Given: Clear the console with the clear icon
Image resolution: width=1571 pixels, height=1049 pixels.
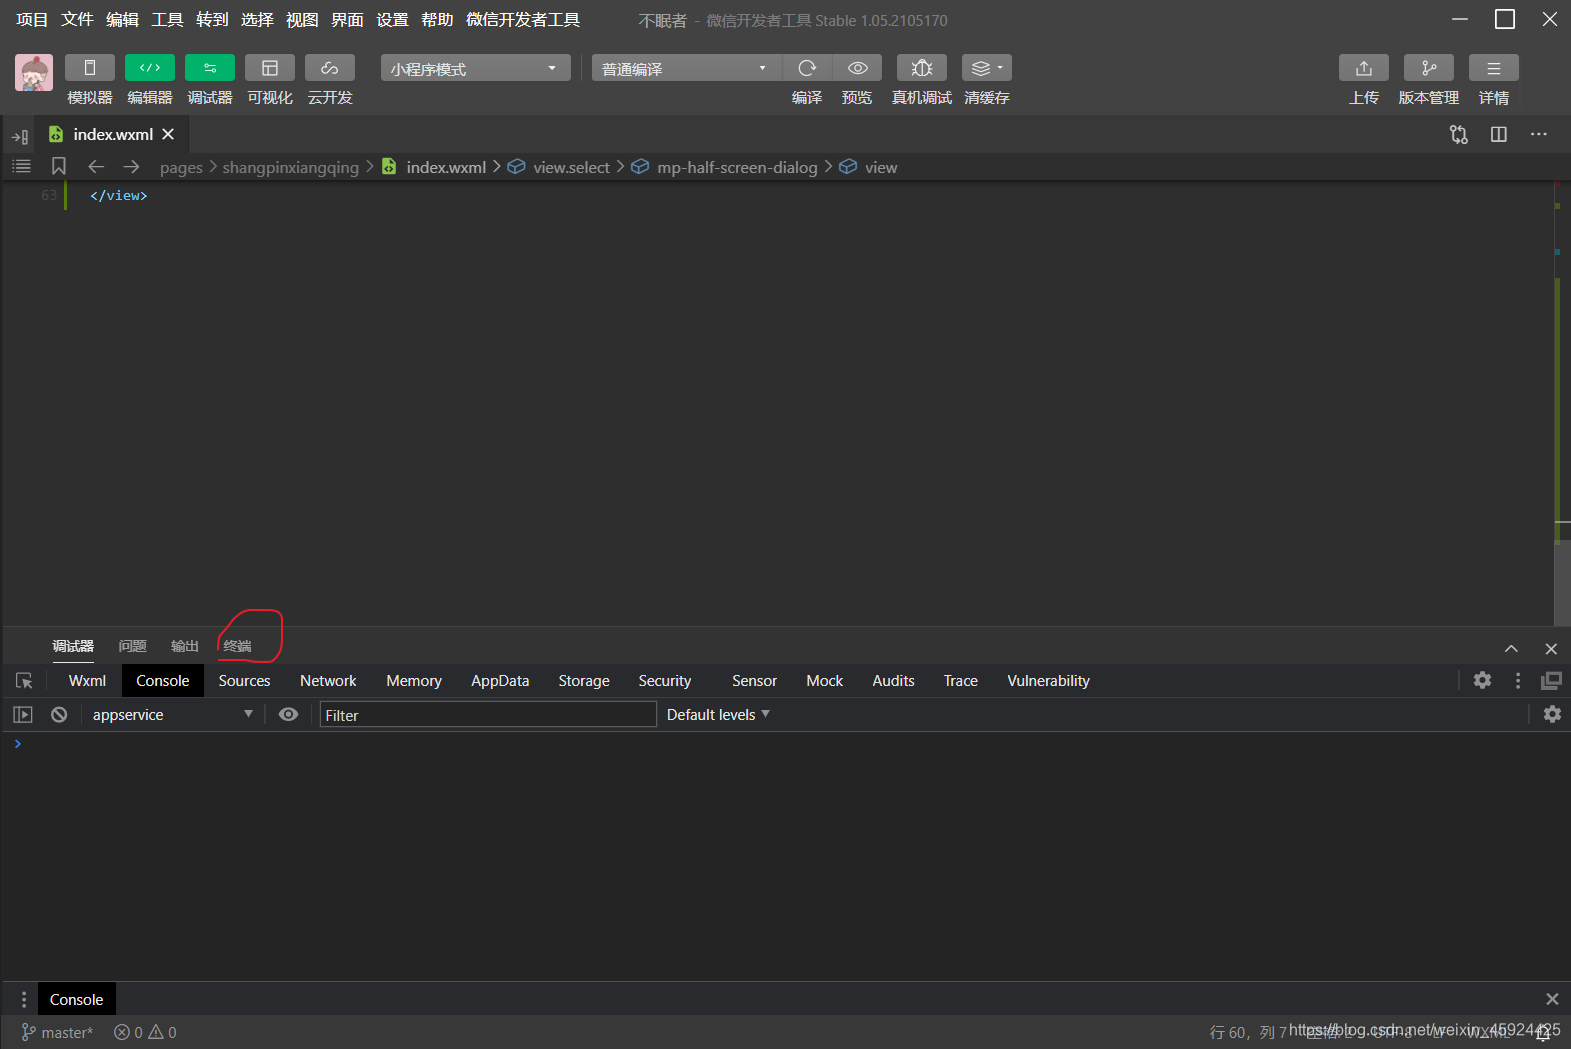Looking at the screenshot, I should [59, 714].
